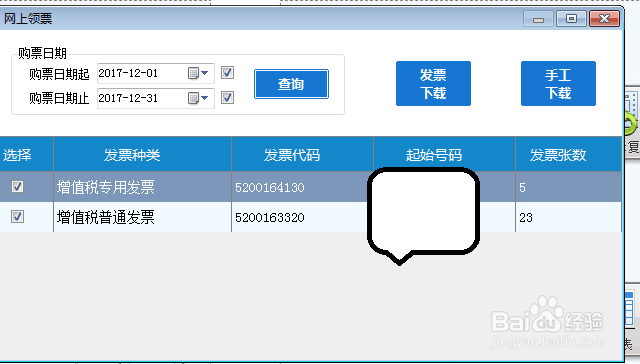Image resolution: width=640 pixels, height=364 pixels.
Task: Click the 发票种类 column header
Action: pos(142,155)
